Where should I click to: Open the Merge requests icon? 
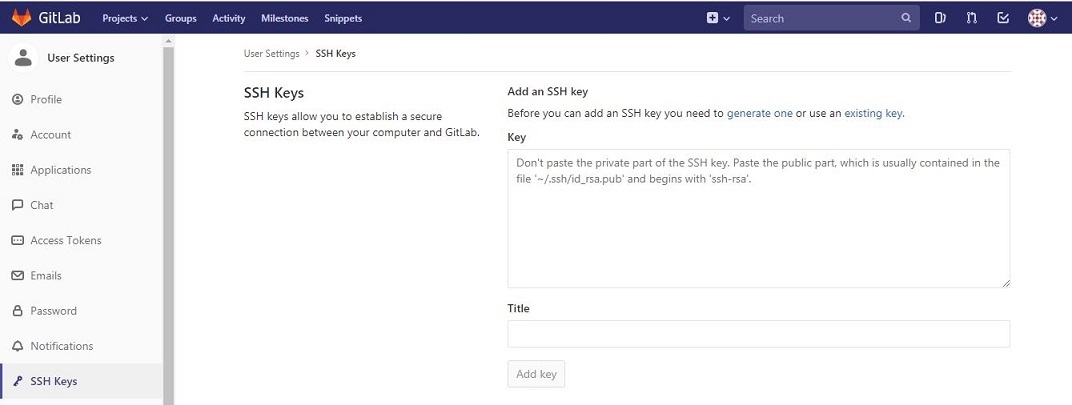click(x=971, y=18)
